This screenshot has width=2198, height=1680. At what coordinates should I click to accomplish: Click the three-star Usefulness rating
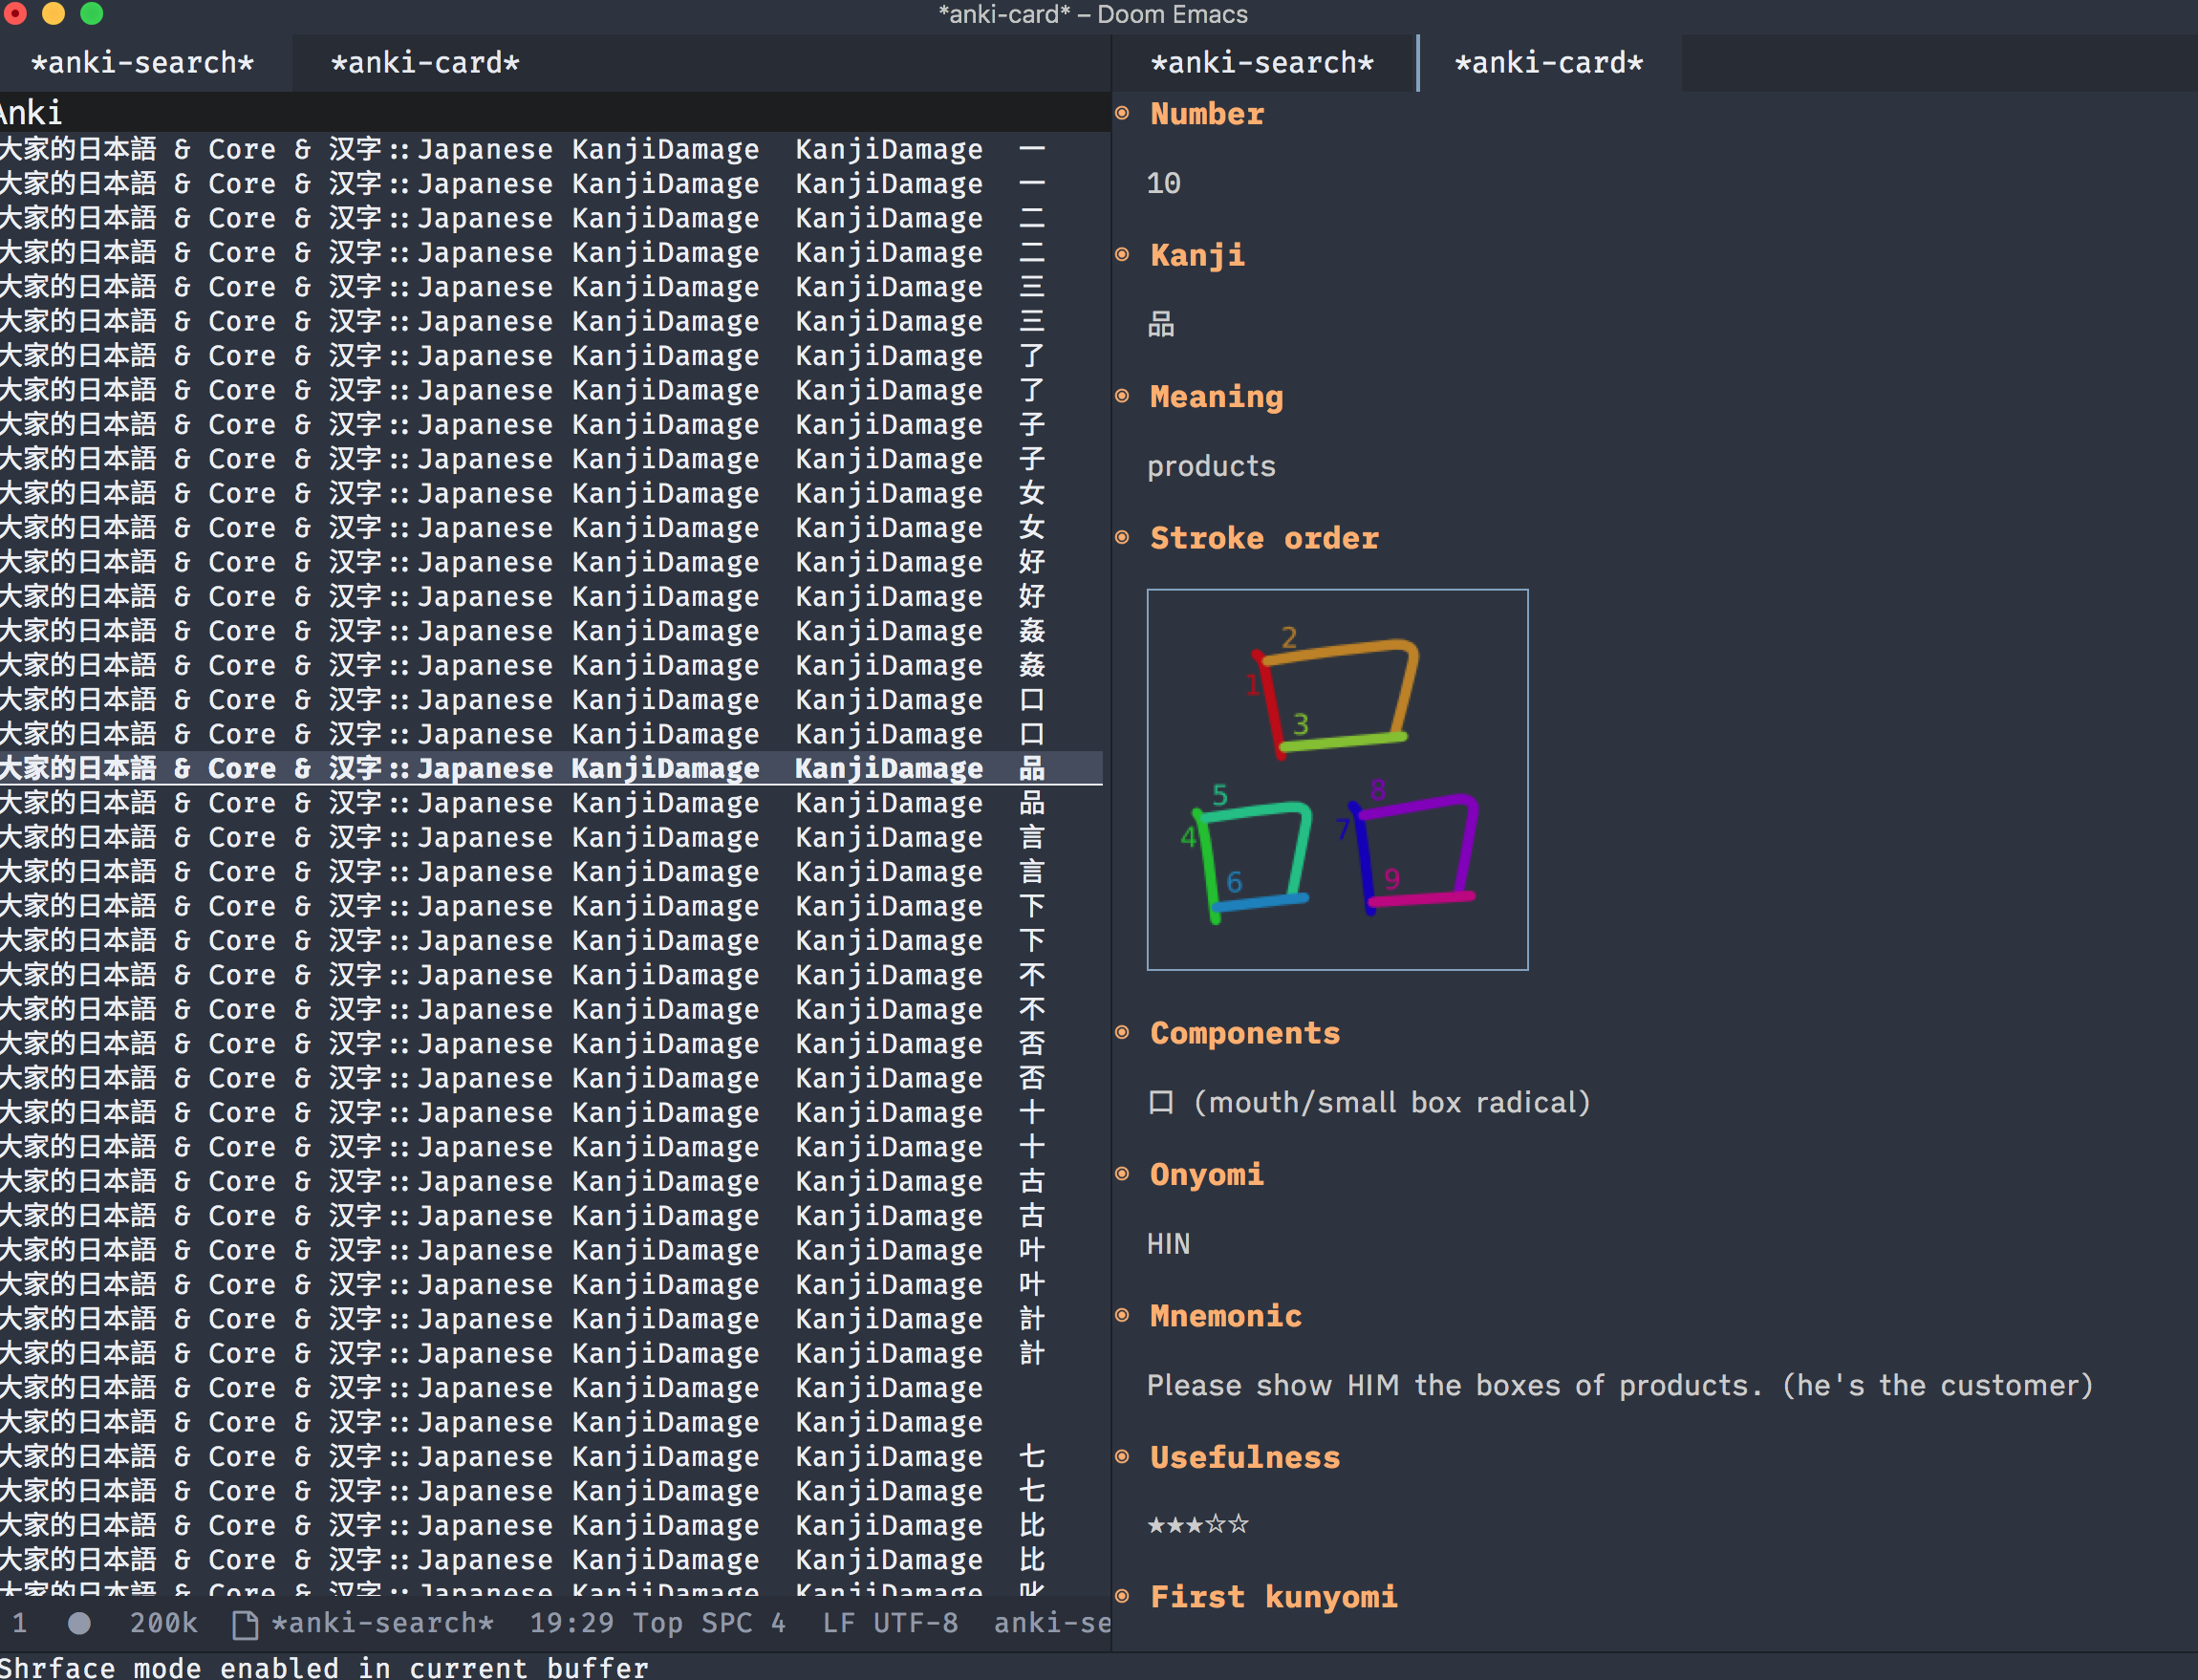click(1198, 1525)
